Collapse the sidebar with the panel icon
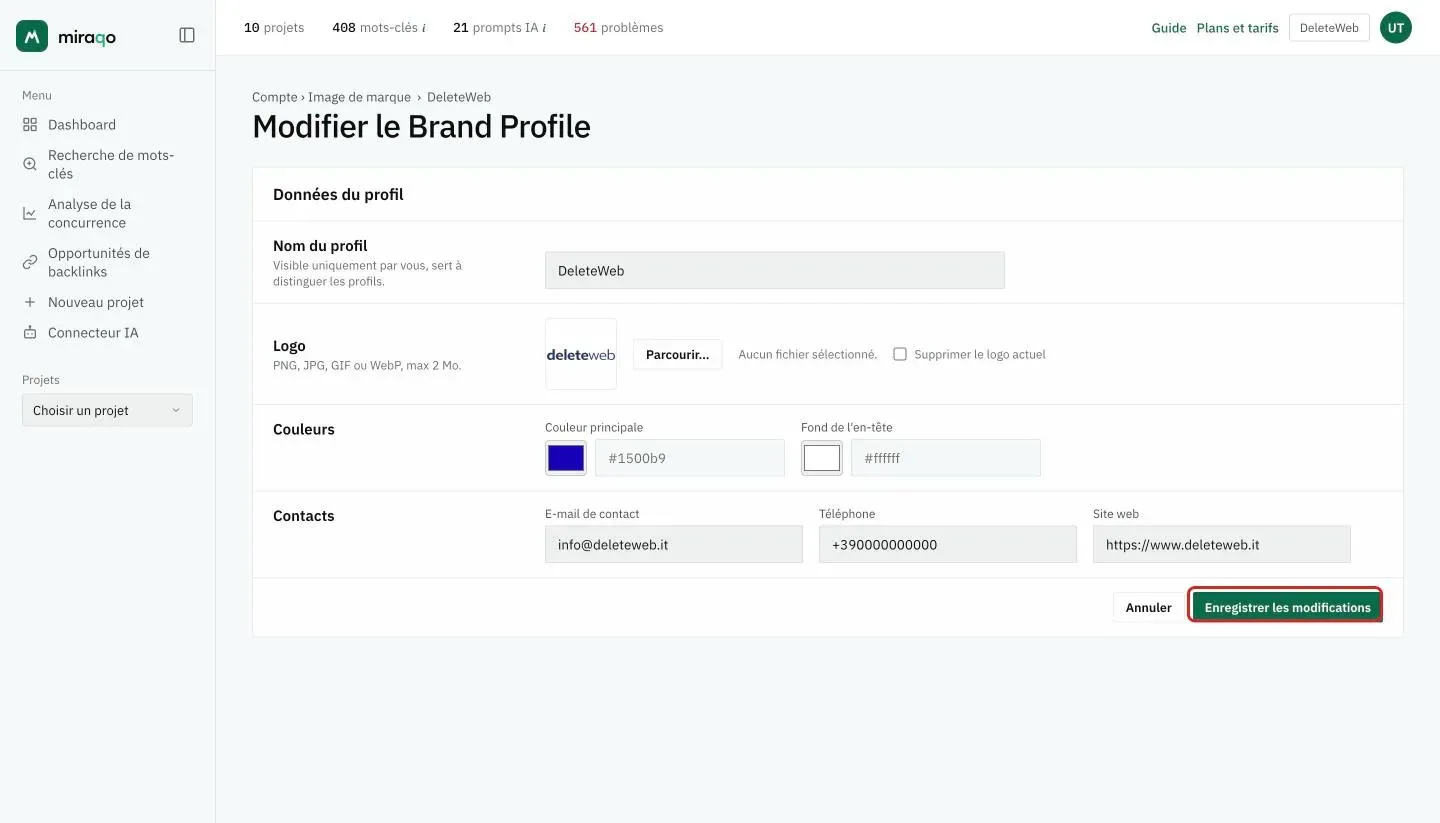 click(187, 35)
